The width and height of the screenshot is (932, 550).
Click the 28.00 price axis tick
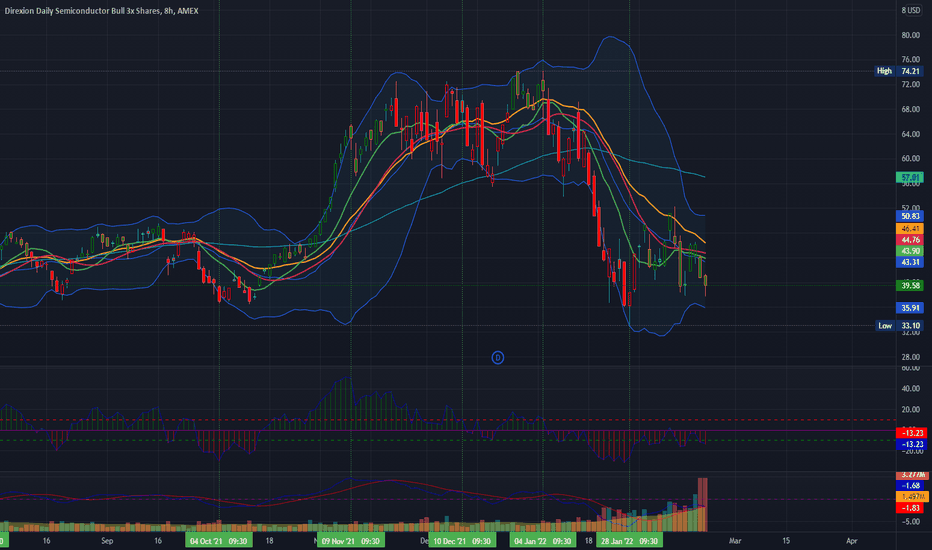point(910,357)
